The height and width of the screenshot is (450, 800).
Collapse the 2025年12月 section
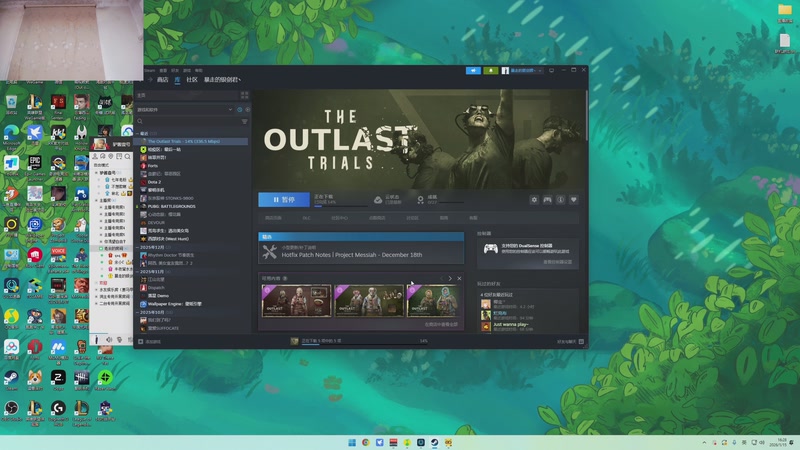pos(137,247)
